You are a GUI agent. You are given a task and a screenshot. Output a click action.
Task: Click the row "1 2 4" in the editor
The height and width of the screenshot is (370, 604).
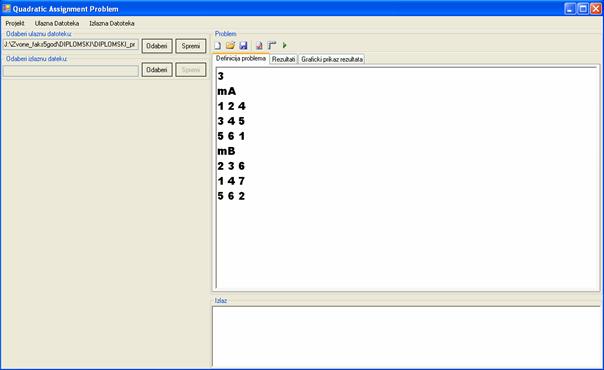point(231,106)
